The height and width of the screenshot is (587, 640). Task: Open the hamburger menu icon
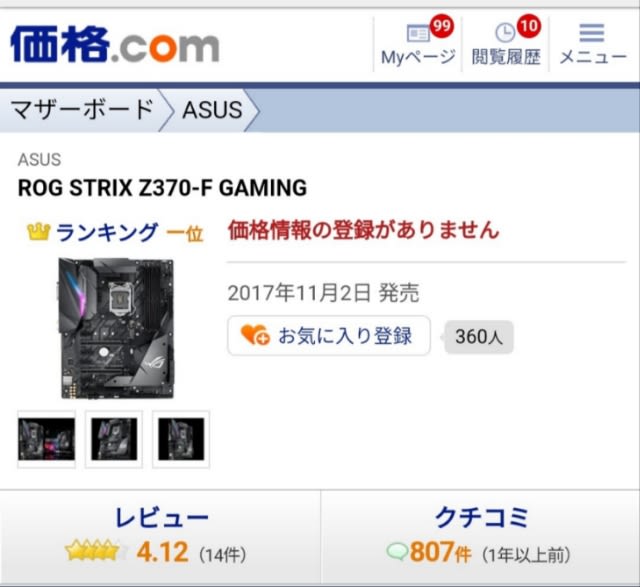point(591,33)
